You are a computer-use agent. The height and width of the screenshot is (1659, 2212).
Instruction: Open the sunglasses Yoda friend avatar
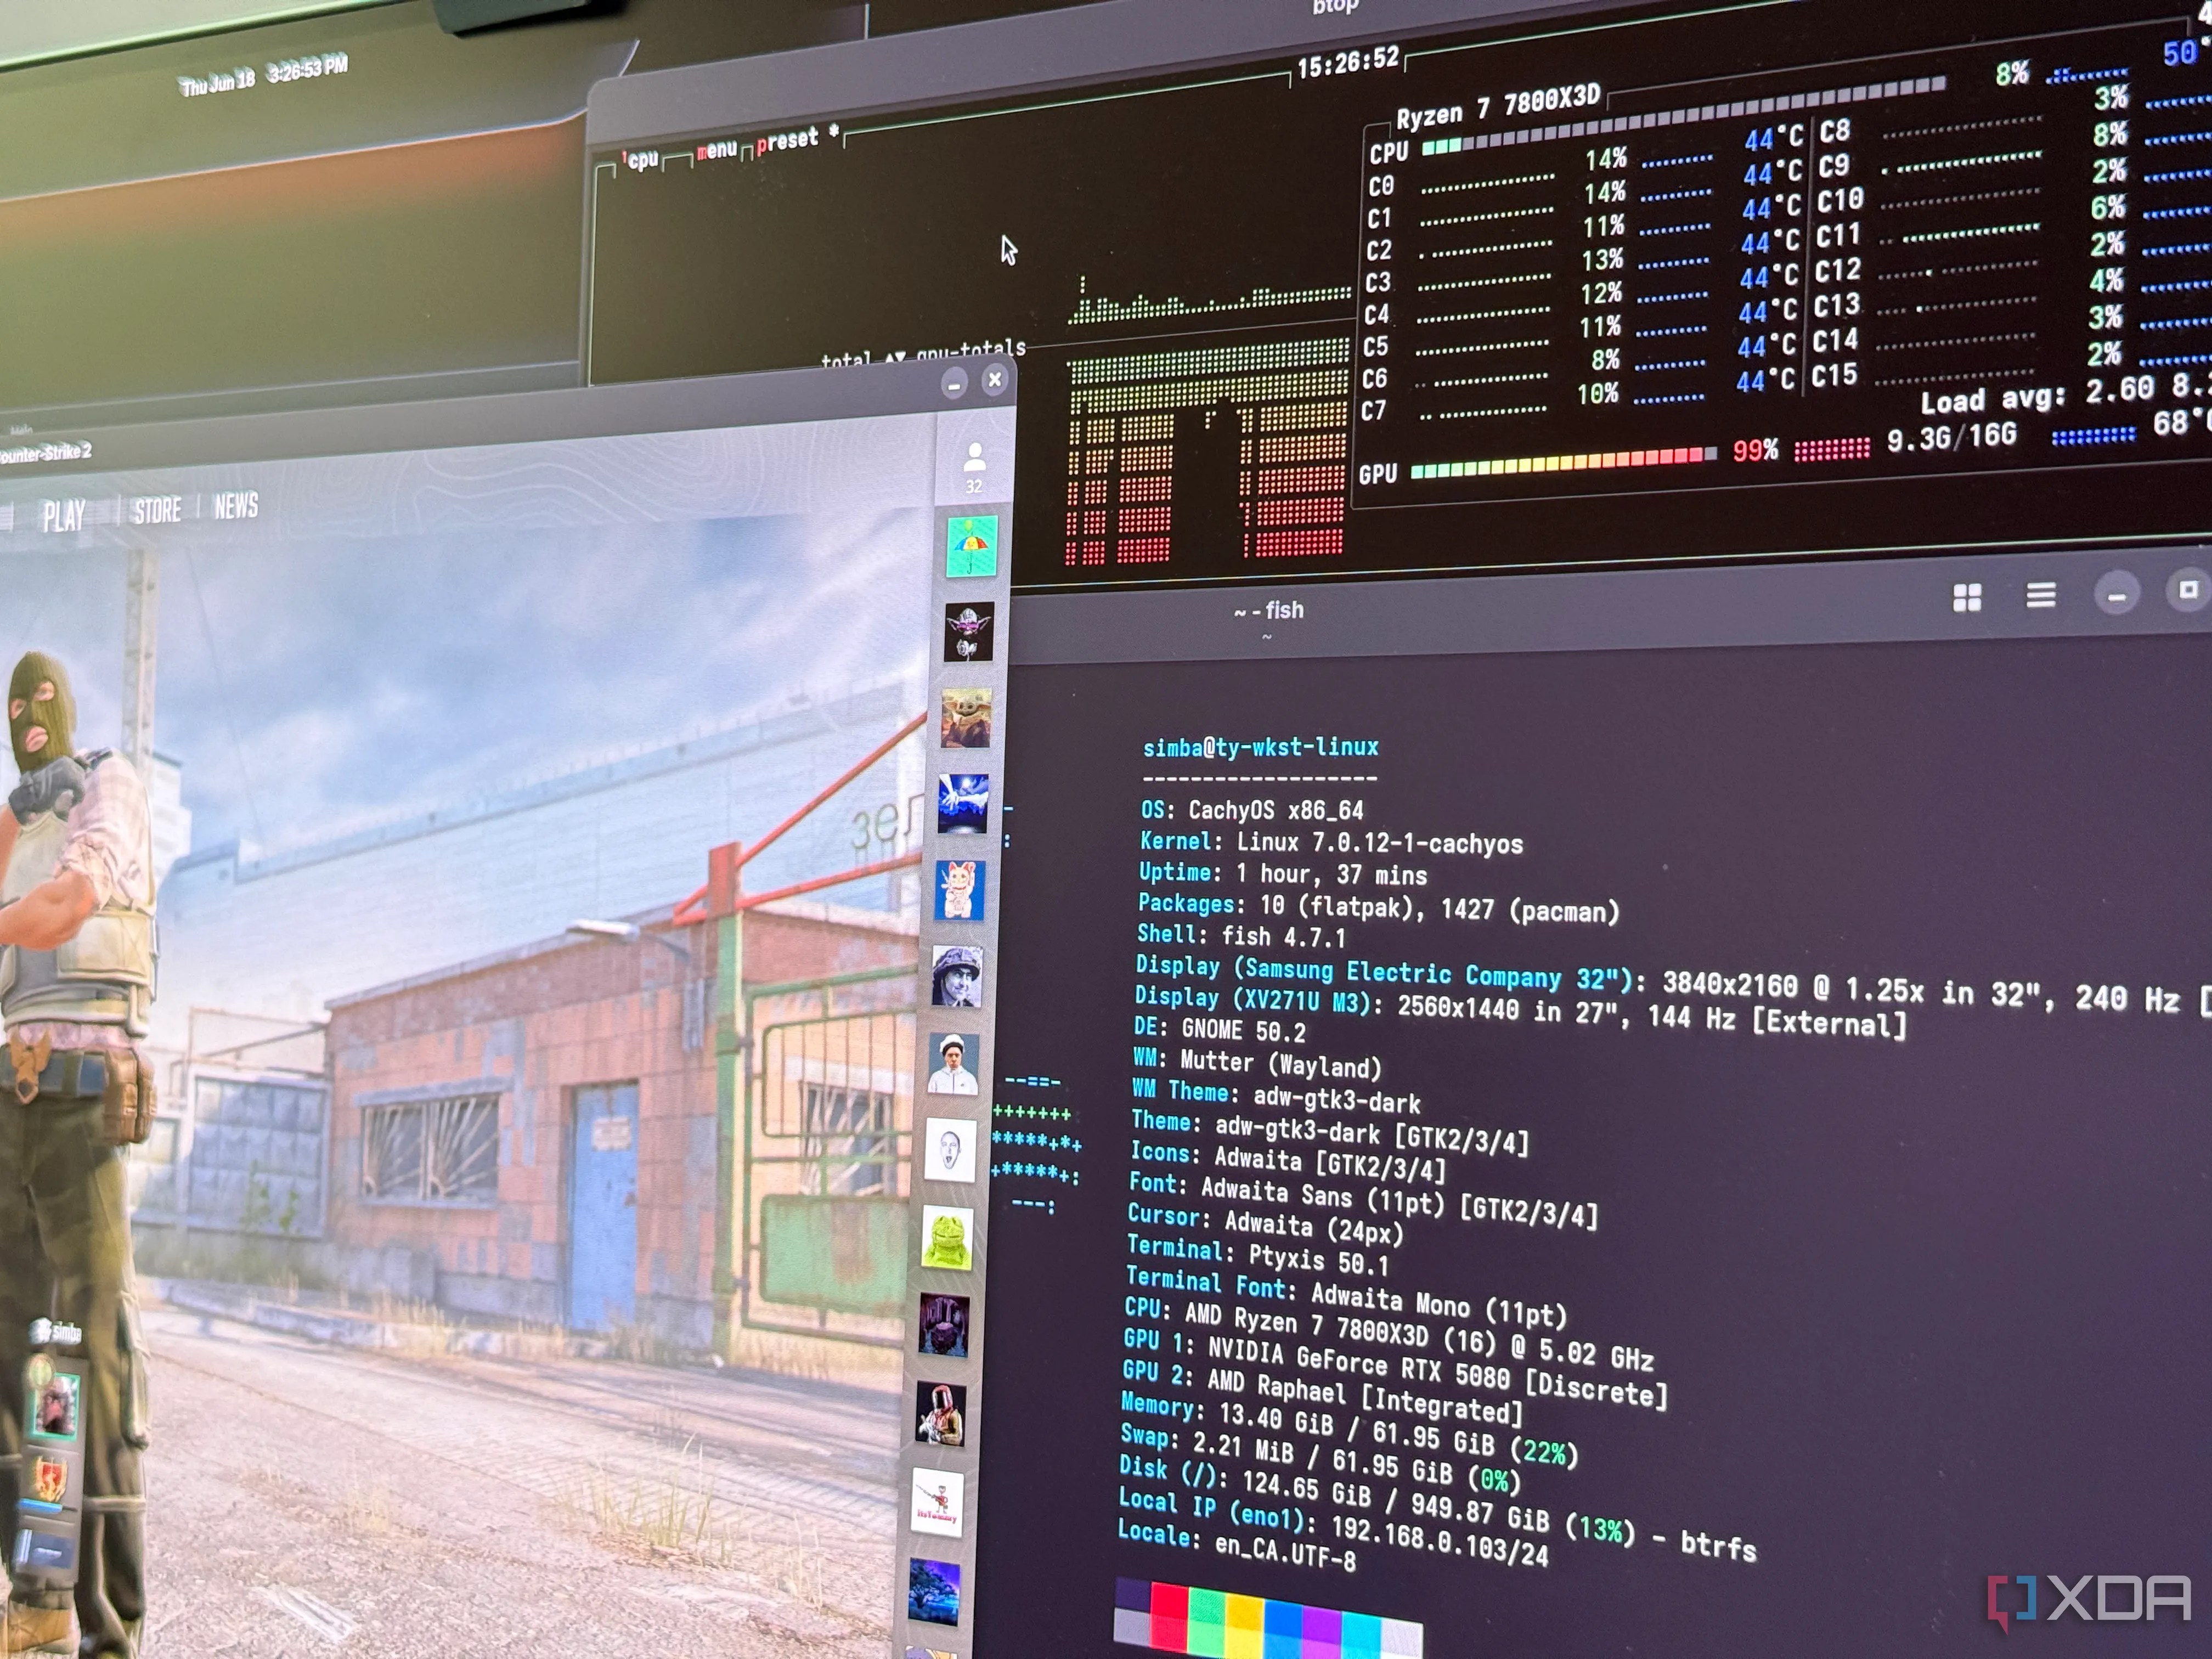coord(968,632)
